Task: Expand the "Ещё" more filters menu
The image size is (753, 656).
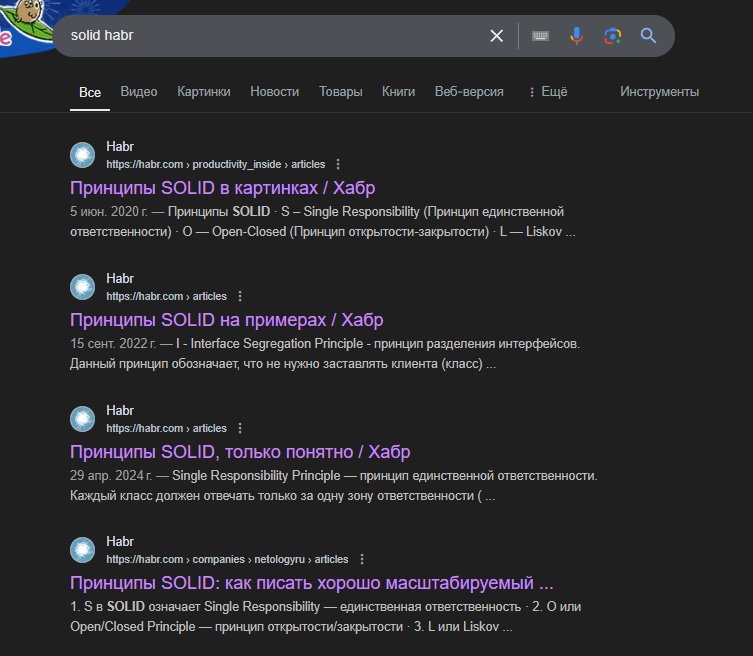Action: tap(547, 91)
